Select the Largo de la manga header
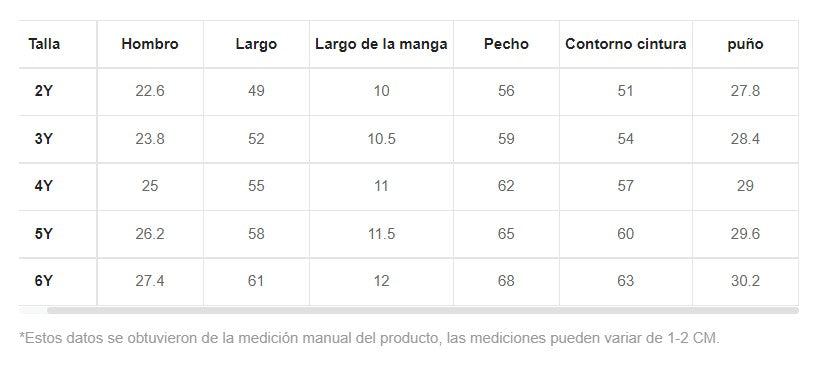Image resolution: width=817 pixels, height=372 pixels. click(381, 44)
